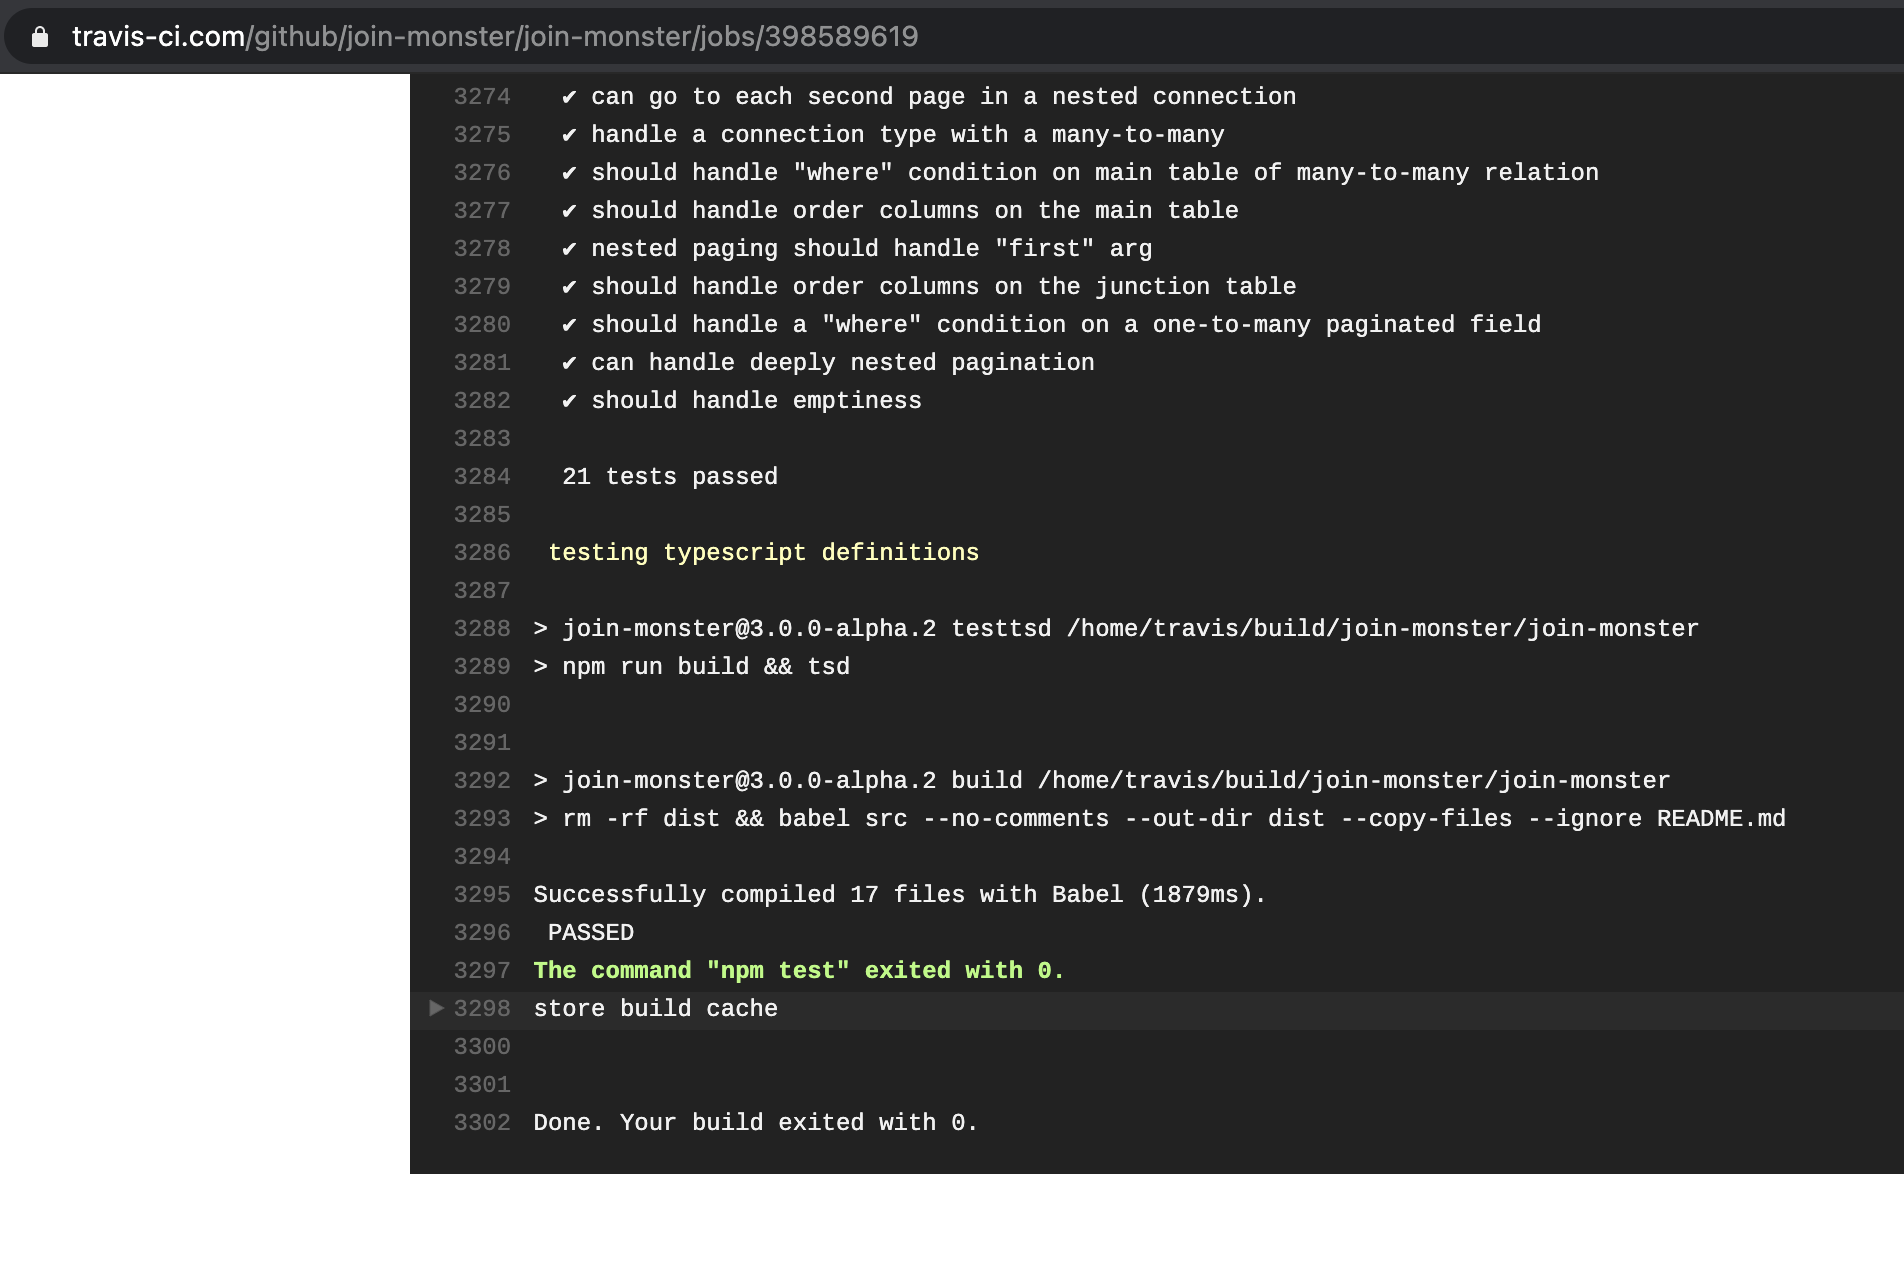The height and width of the screenshot is (1270, 1904).
Task: Click 'should handle emptiness' test result
Action: (742, 401)
